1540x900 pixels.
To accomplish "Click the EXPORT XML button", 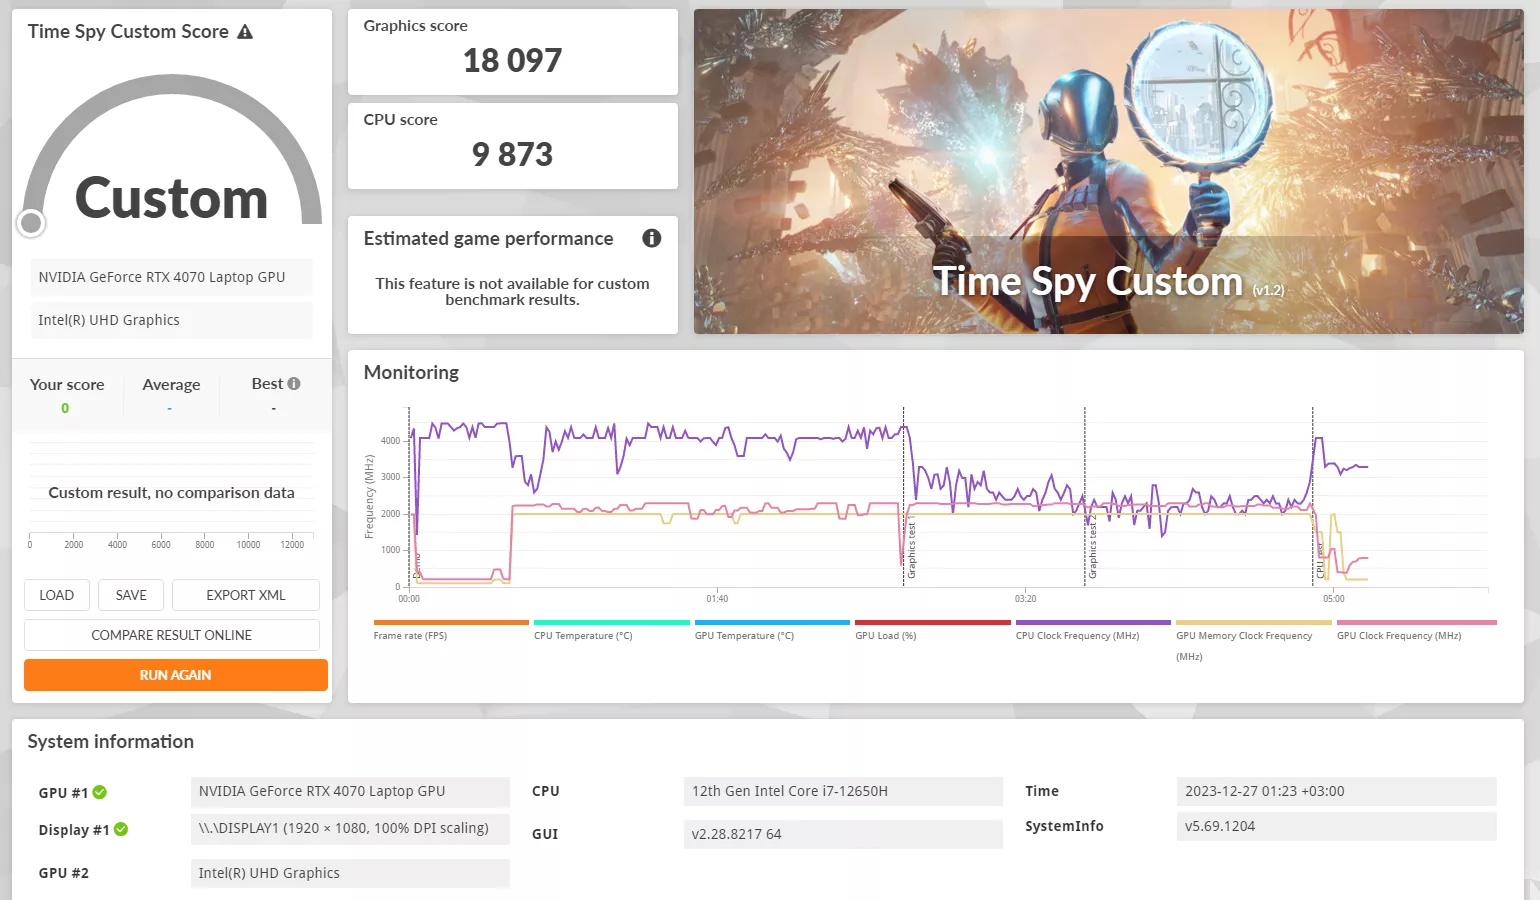I will [x=246, y=595].
